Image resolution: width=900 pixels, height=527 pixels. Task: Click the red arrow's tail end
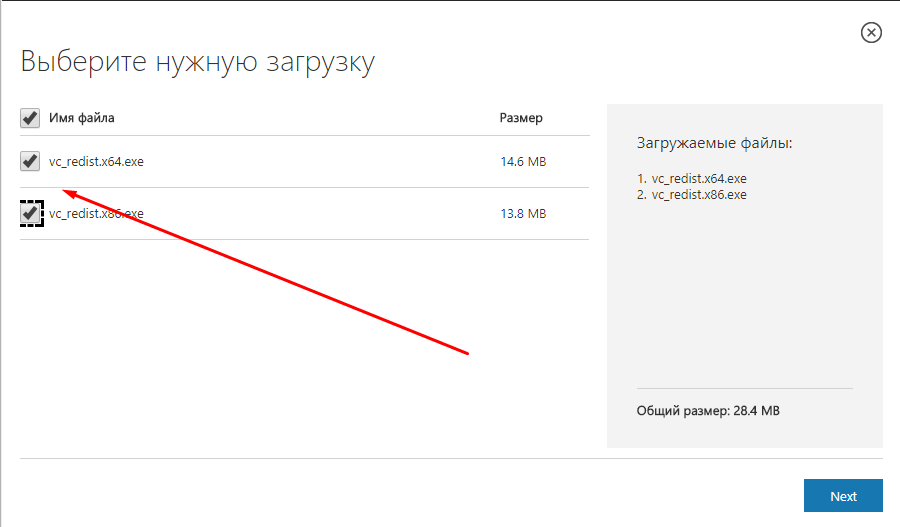coord(467,353)
